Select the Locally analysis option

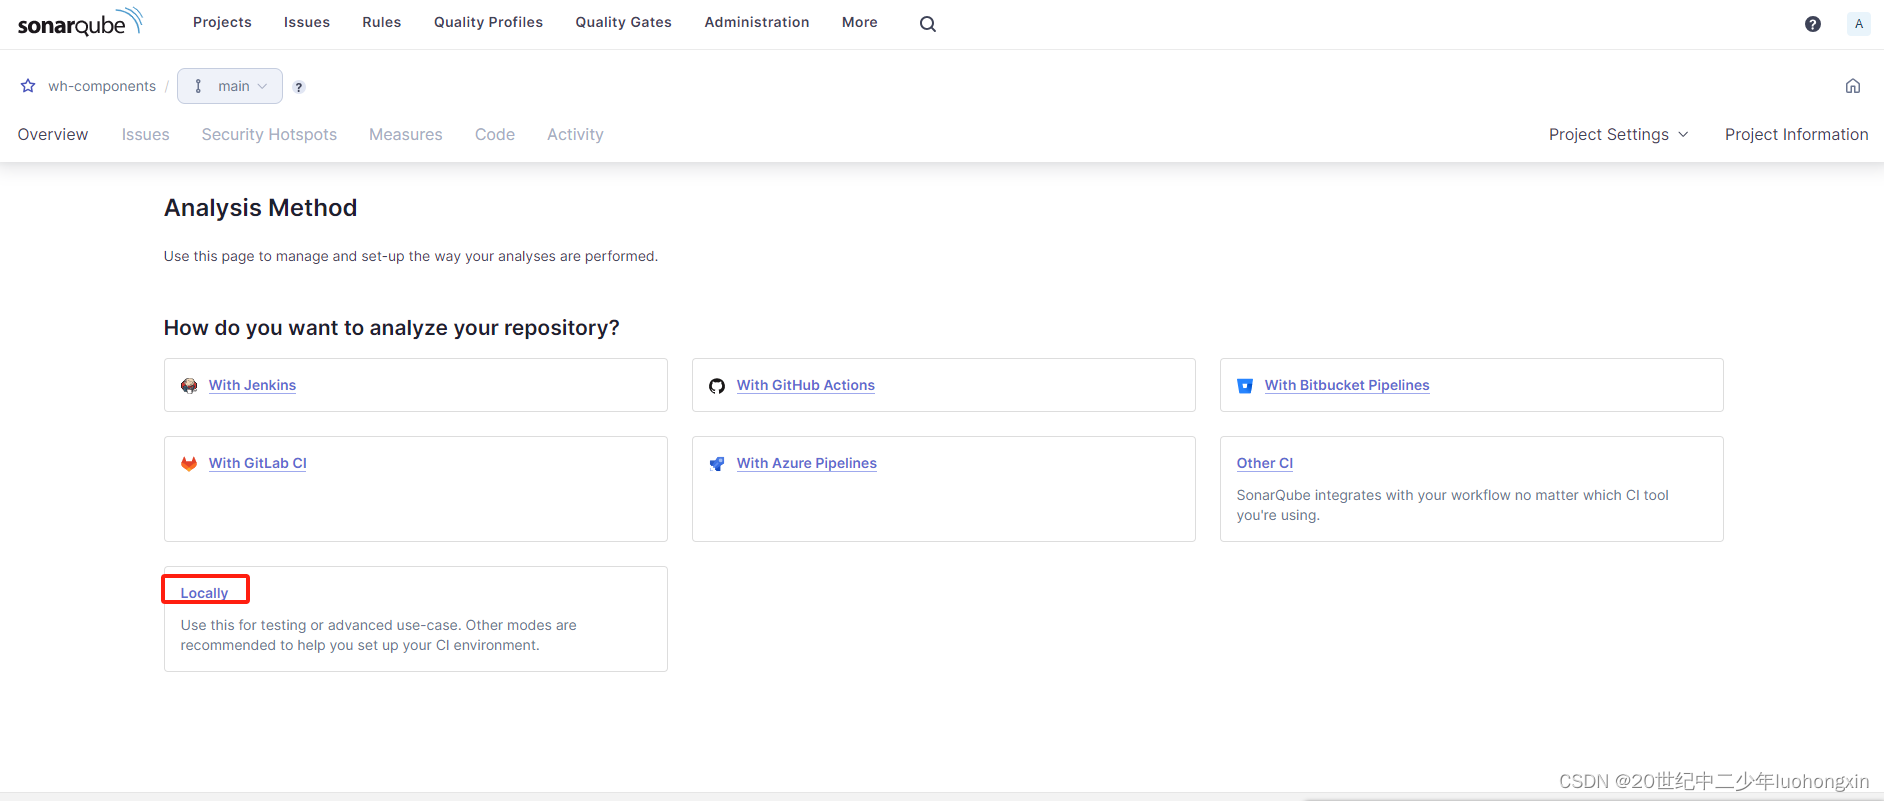204,593
